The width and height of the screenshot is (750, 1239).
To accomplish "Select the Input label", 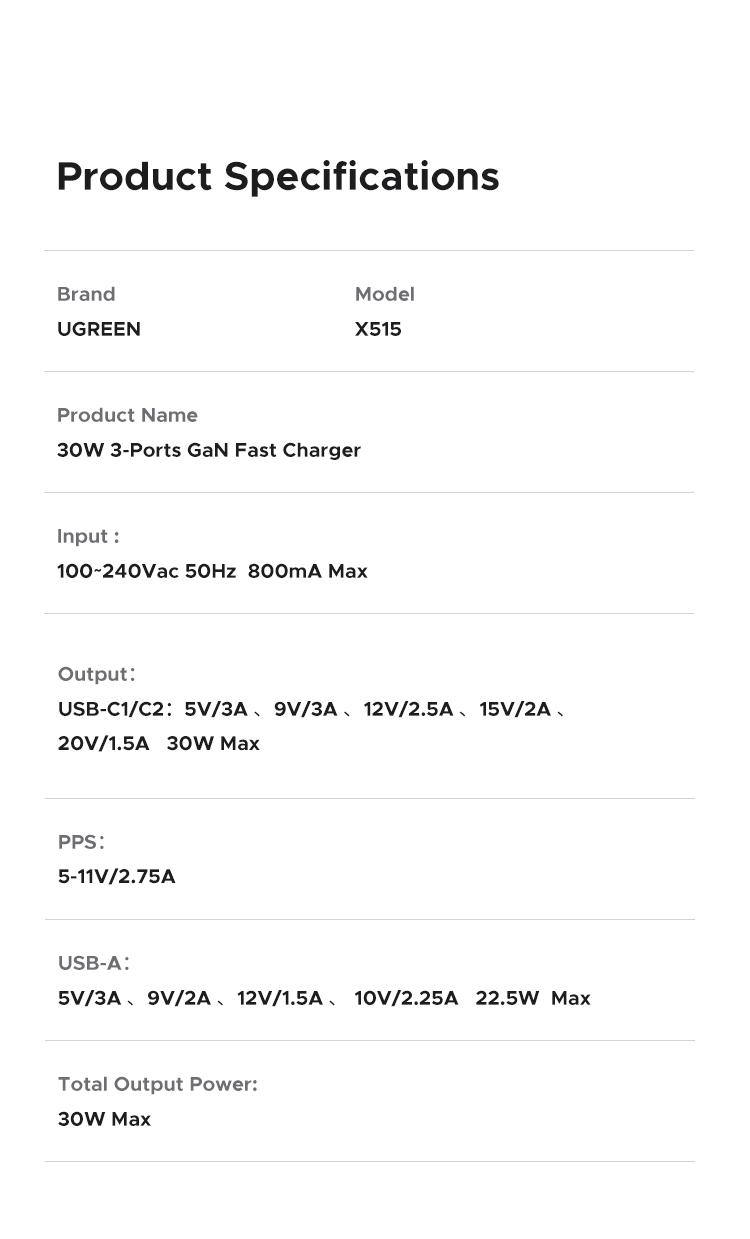I will pyautogui.click(x=88, y=536).
